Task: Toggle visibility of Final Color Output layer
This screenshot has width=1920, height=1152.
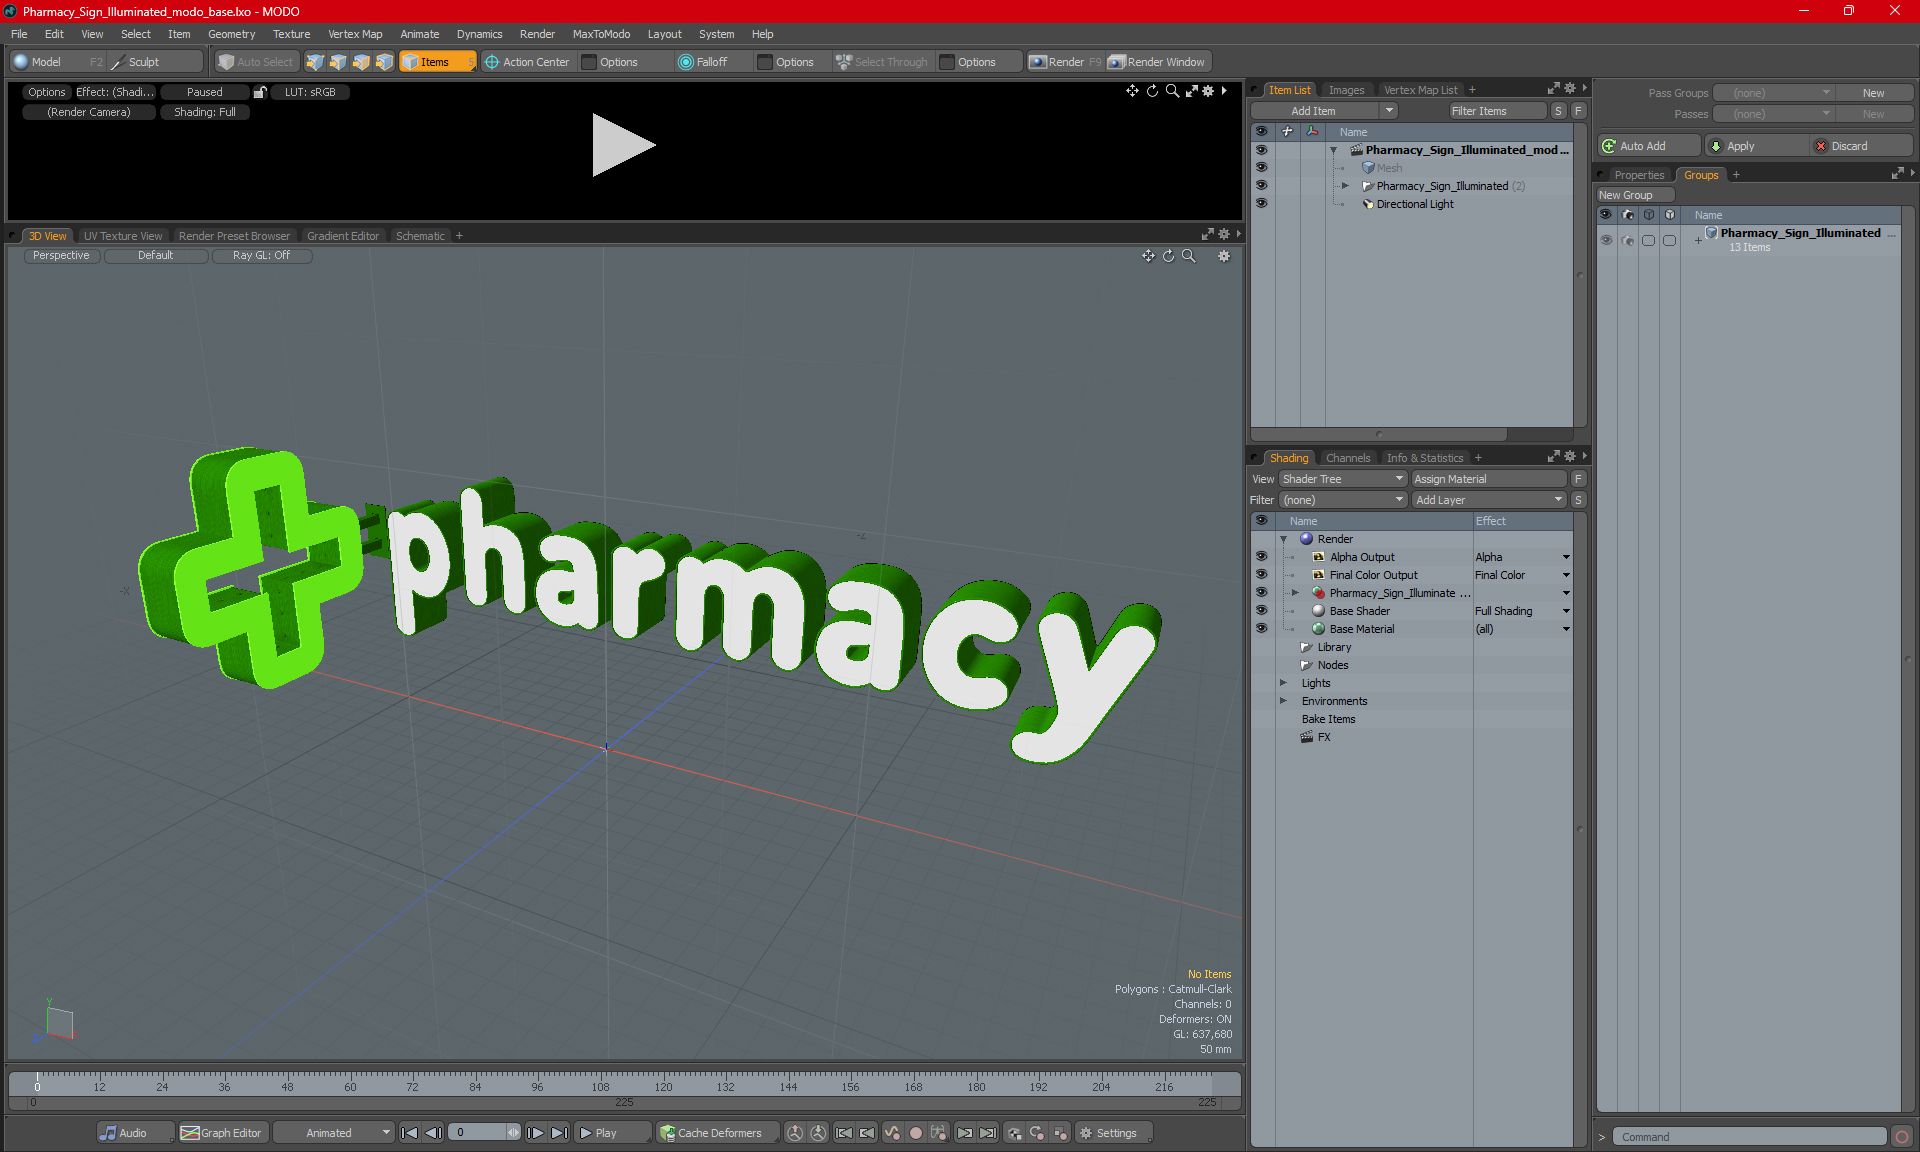Action: click(x=1261, y=575)
